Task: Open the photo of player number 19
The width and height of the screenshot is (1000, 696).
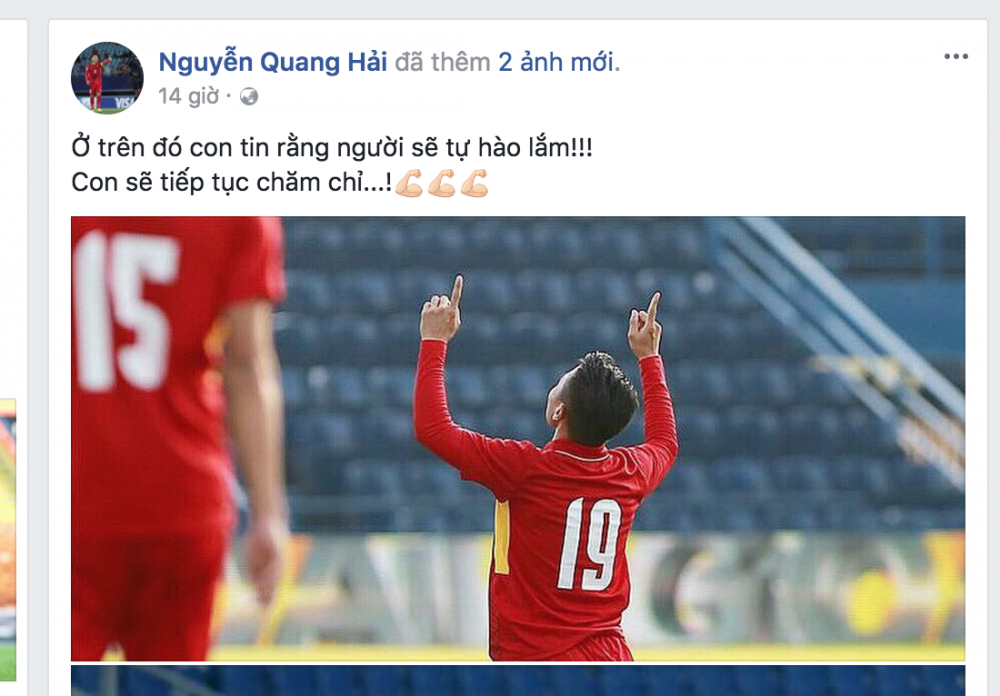Action: tap(518, 438)
